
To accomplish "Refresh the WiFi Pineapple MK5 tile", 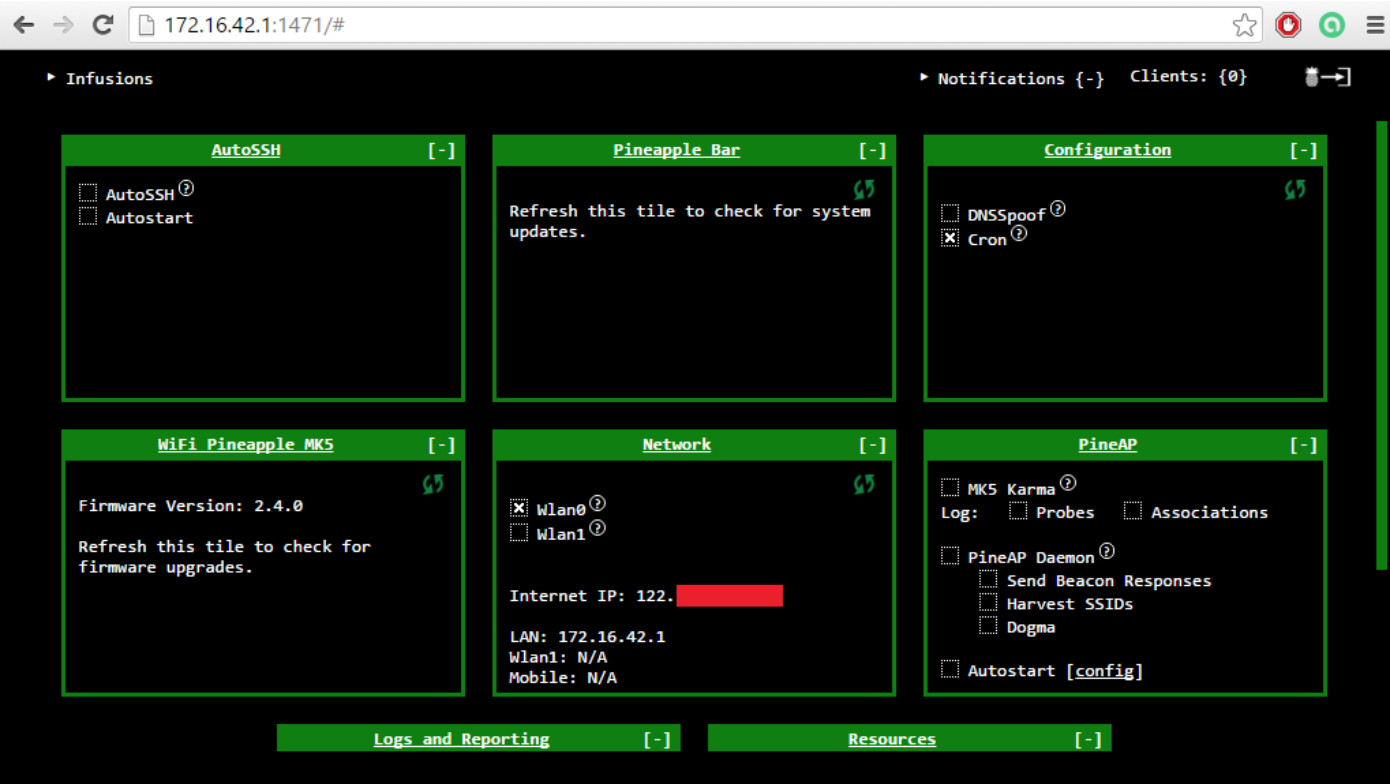I will [x=433, y=484].
